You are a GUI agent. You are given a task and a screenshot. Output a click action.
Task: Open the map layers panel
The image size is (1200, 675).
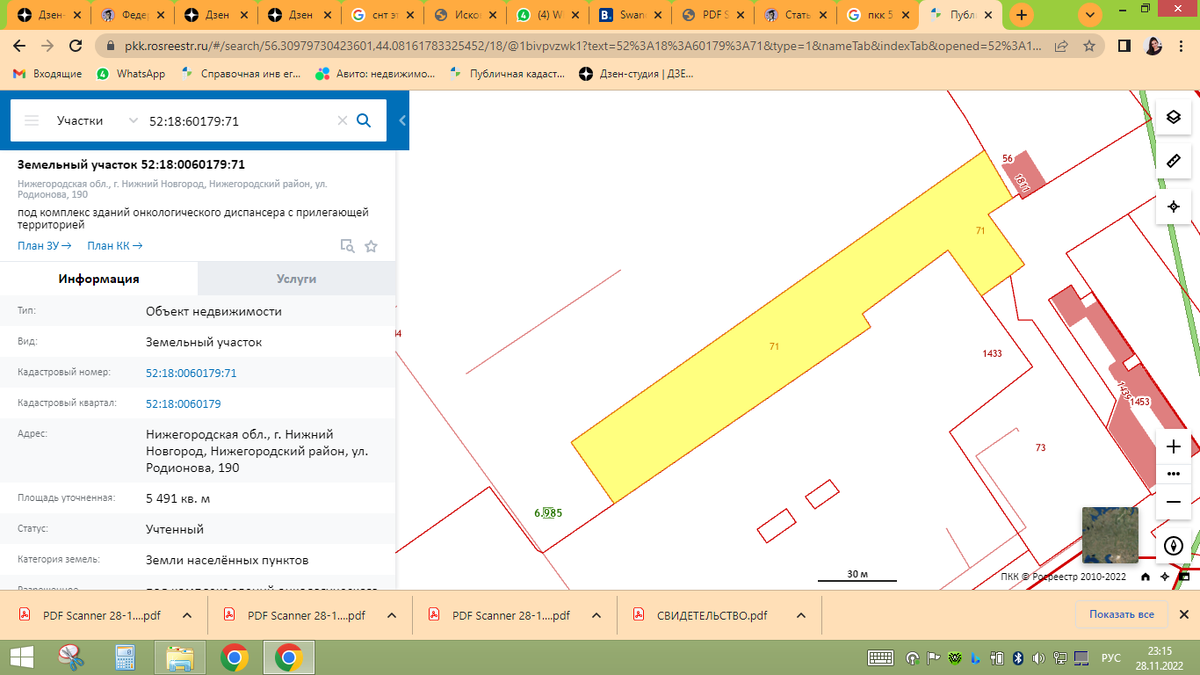pos(1174,117)
